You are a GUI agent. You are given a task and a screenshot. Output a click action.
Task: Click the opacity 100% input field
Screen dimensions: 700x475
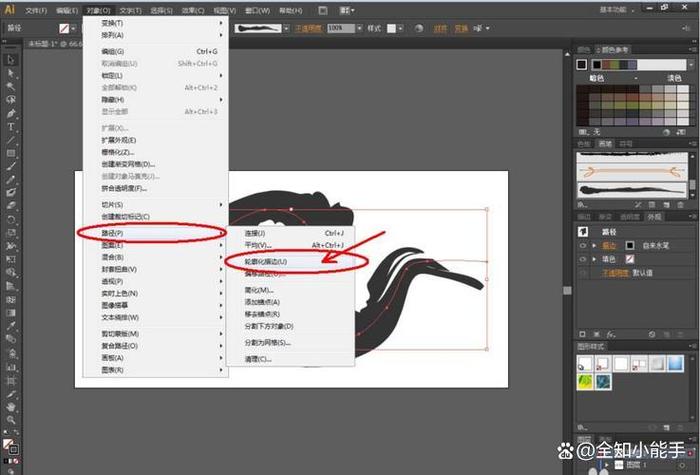click(x=341, y=28)
